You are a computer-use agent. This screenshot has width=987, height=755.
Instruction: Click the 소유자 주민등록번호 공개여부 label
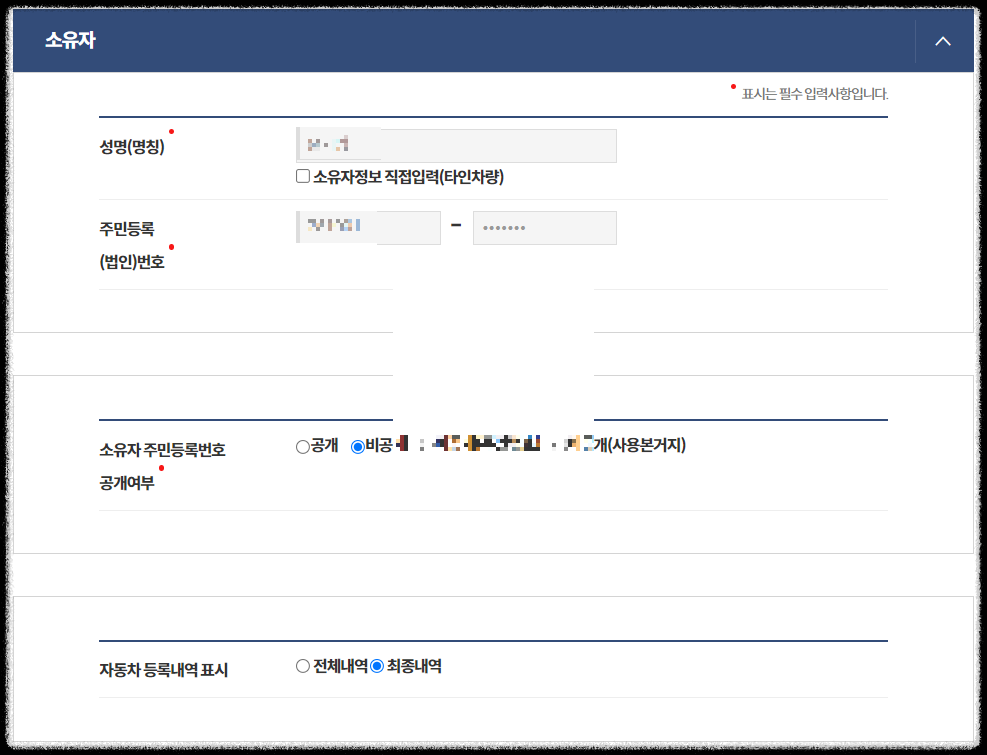tap(162, 466)
